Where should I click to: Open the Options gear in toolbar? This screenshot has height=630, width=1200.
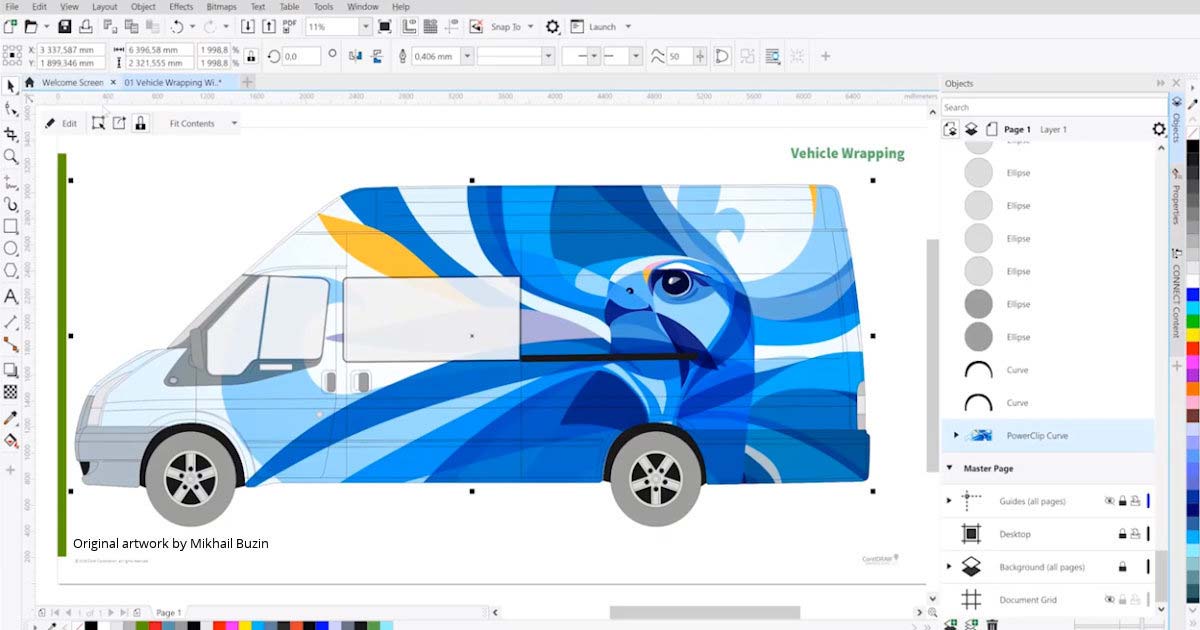click(x=552, y=27)
